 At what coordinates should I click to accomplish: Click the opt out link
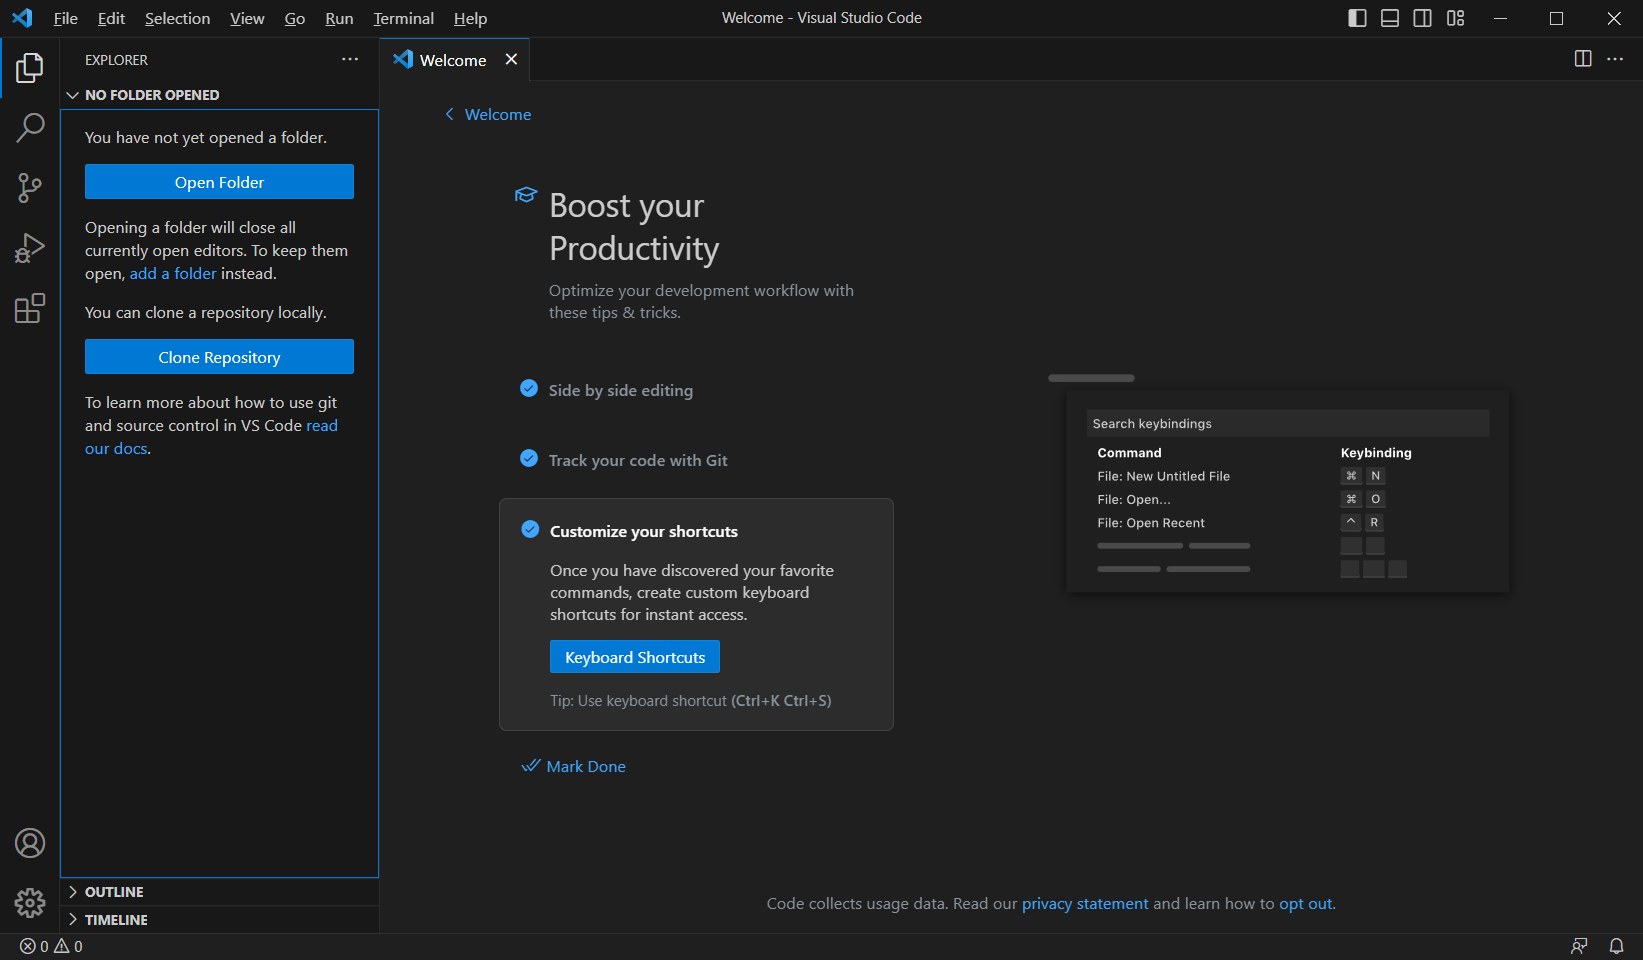tap(1305, 903)
